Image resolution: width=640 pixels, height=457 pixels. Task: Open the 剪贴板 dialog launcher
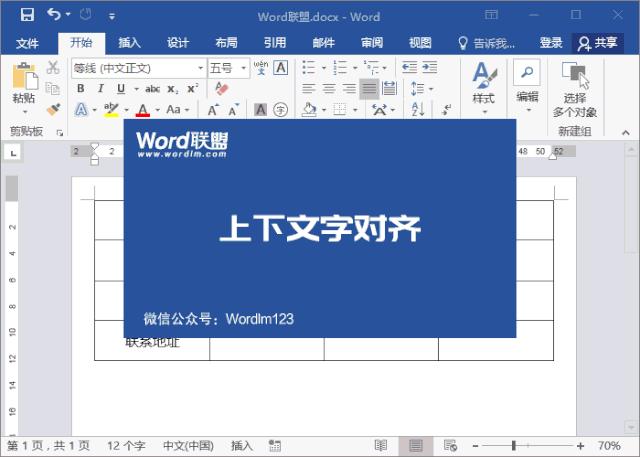click(x=60, y=133)
